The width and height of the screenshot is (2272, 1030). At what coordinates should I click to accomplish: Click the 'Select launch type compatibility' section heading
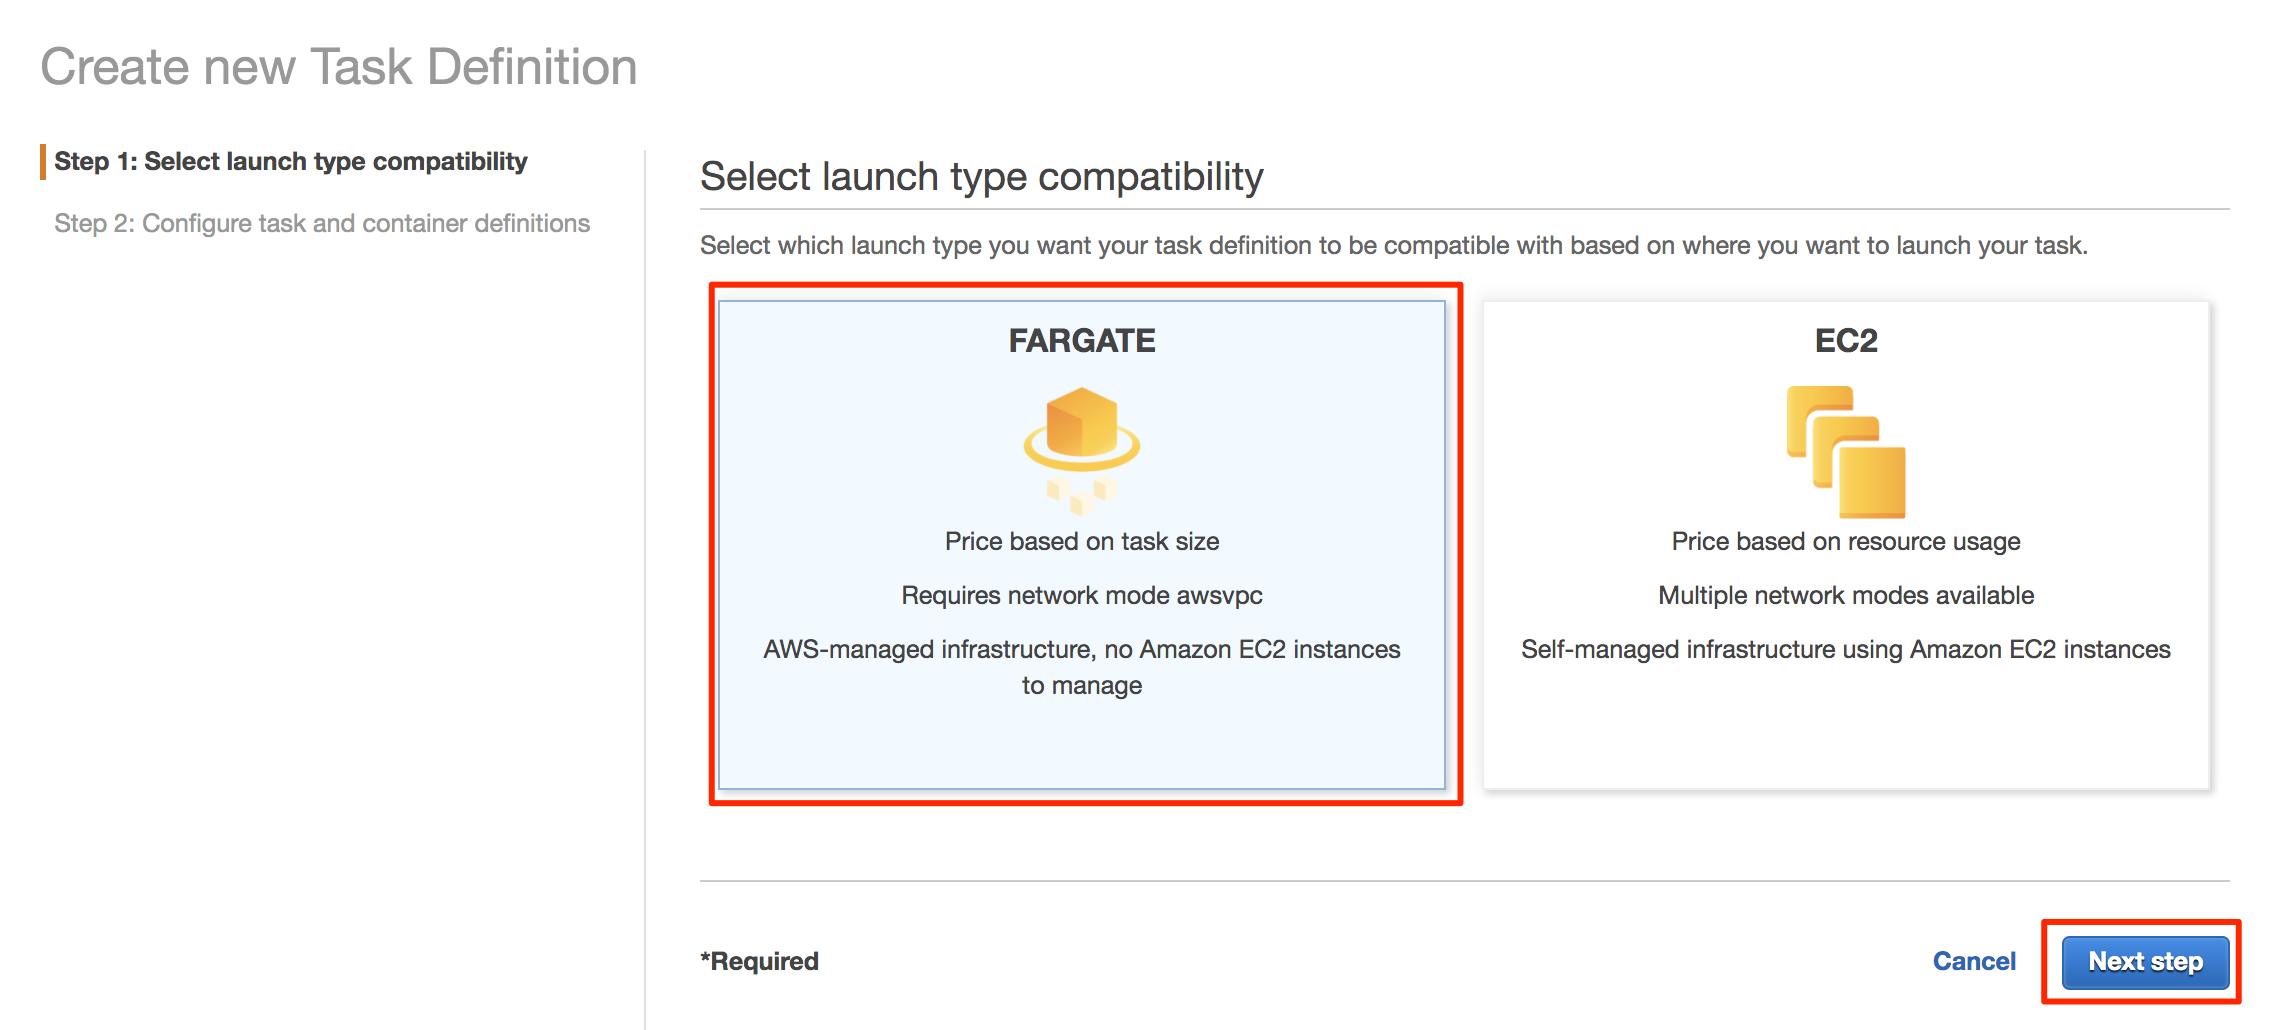pyautogui.click(x=982, y=177)
